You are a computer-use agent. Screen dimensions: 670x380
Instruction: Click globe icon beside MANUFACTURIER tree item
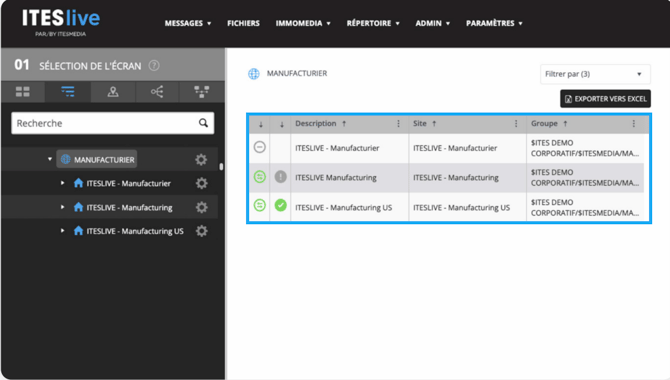click(65, 159)
